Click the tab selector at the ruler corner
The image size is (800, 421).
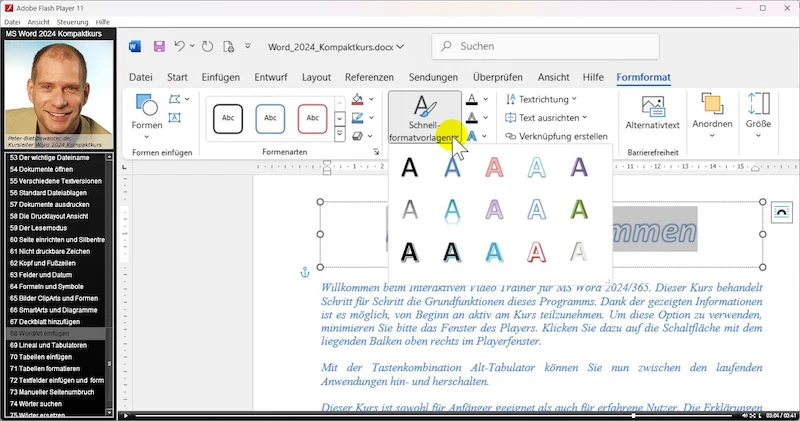coord(124,167)
